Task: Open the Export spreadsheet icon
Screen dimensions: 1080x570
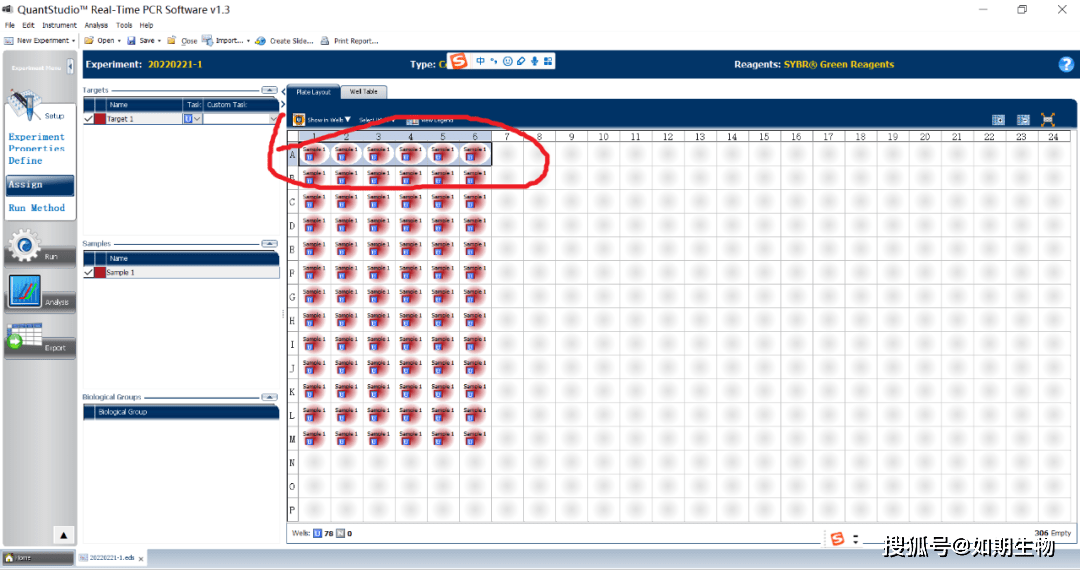Action: 25,337
